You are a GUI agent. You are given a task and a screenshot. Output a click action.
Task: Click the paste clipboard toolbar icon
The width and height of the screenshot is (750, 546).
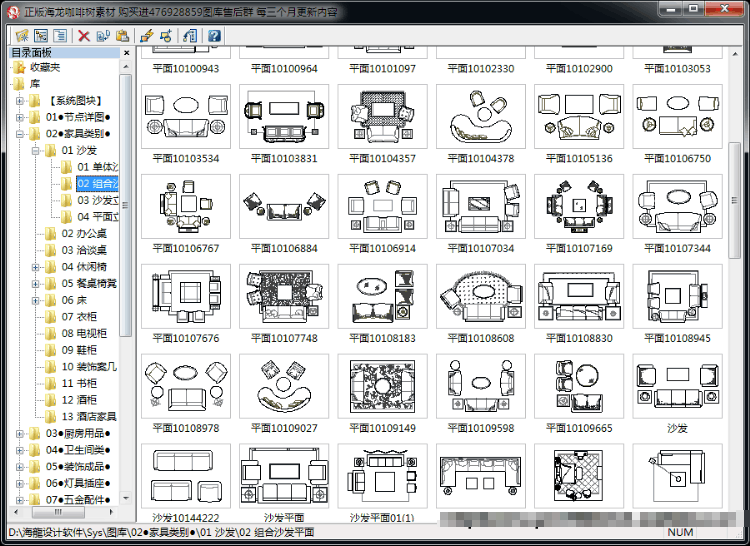tap(122, 35)
